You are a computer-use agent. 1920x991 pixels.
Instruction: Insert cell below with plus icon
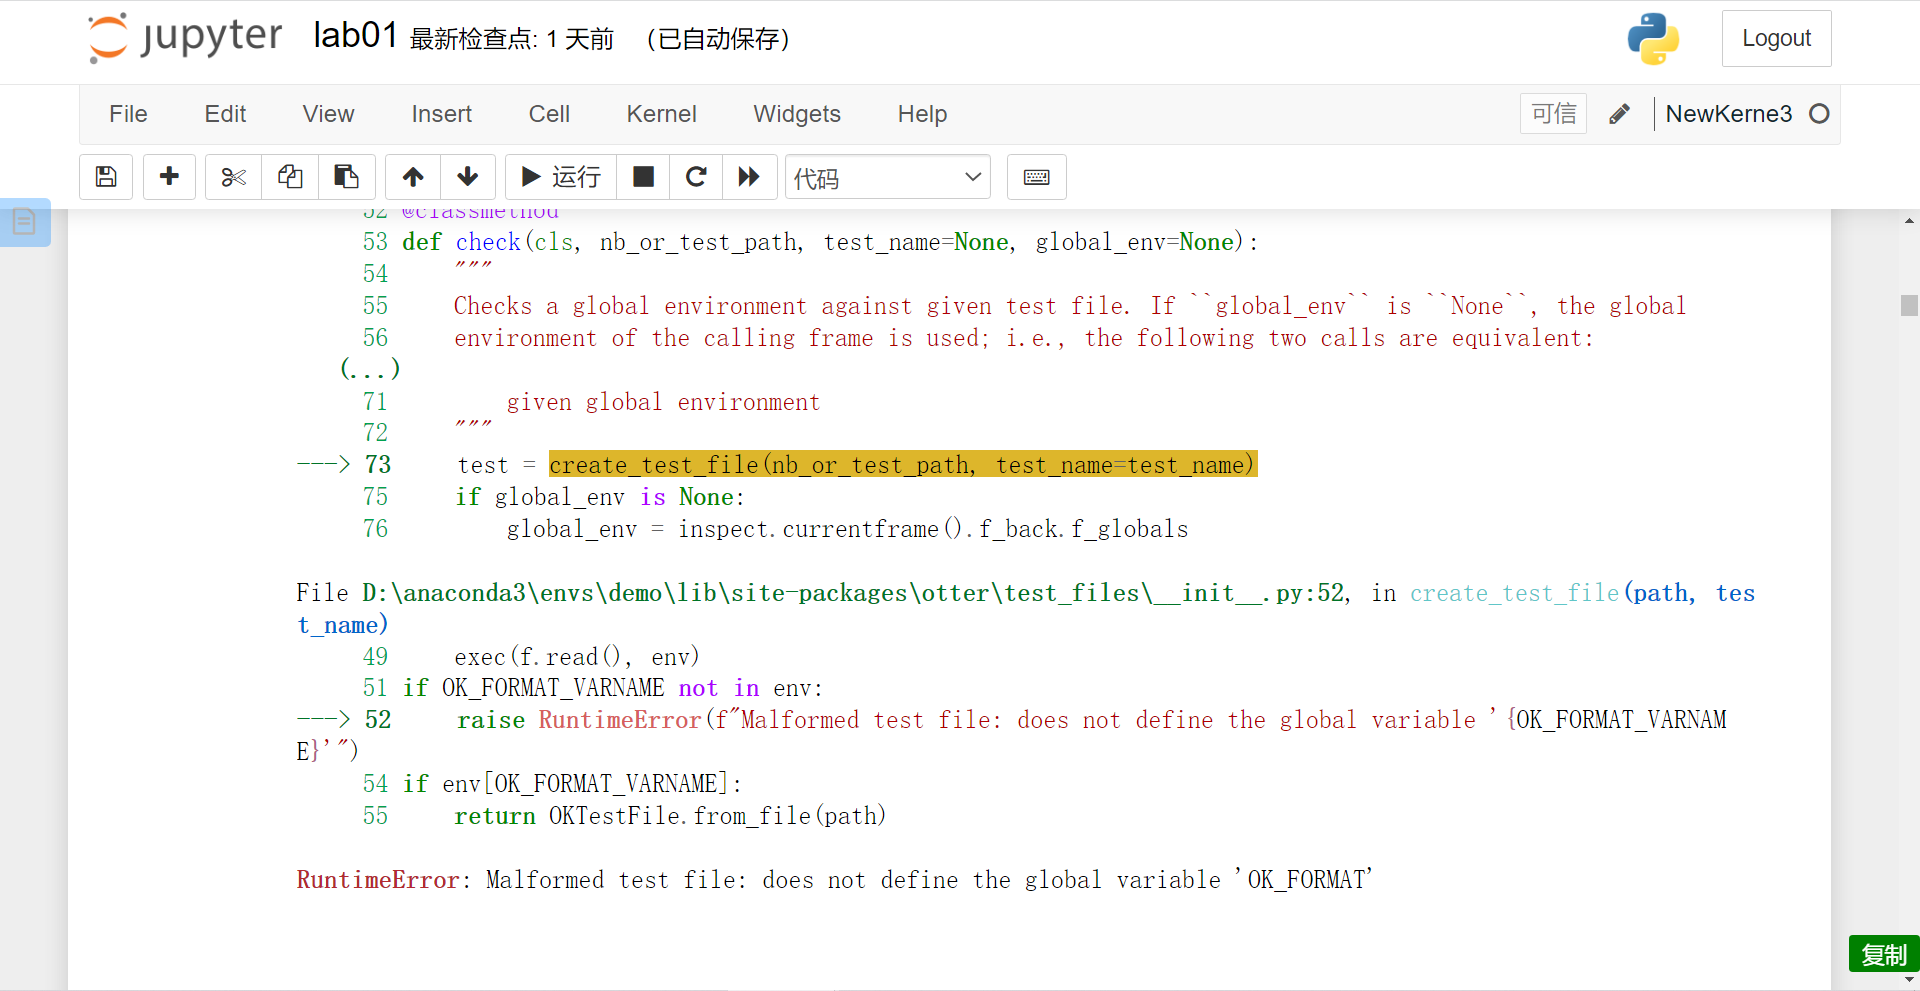pyautogui.click(x=169, y=177)
